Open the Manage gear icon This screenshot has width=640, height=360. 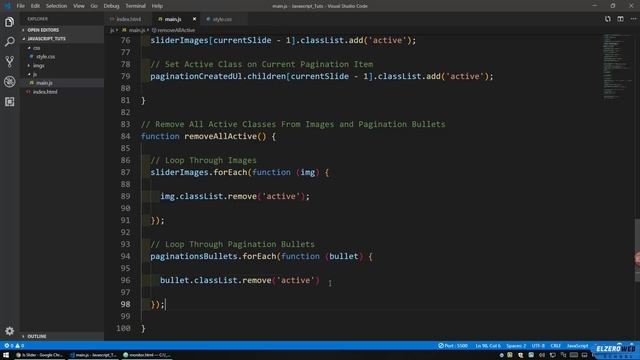point(9,331)
